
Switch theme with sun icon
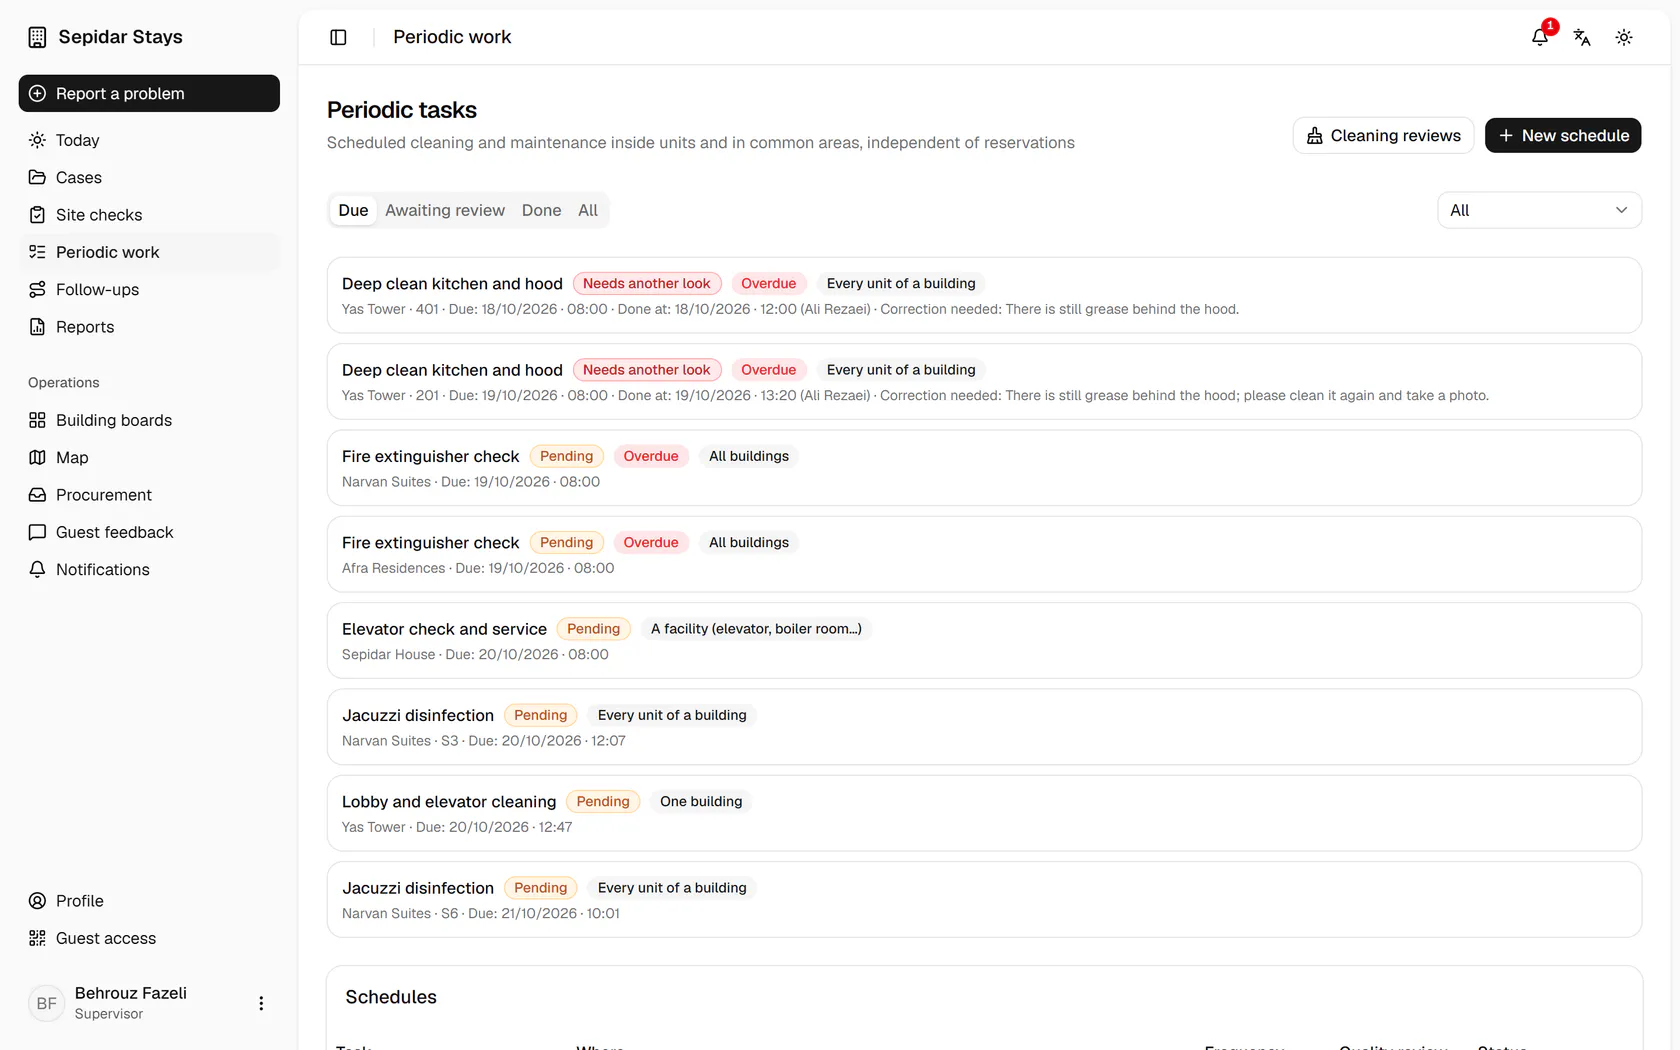pyautogui.click(x=1624, y=37)
